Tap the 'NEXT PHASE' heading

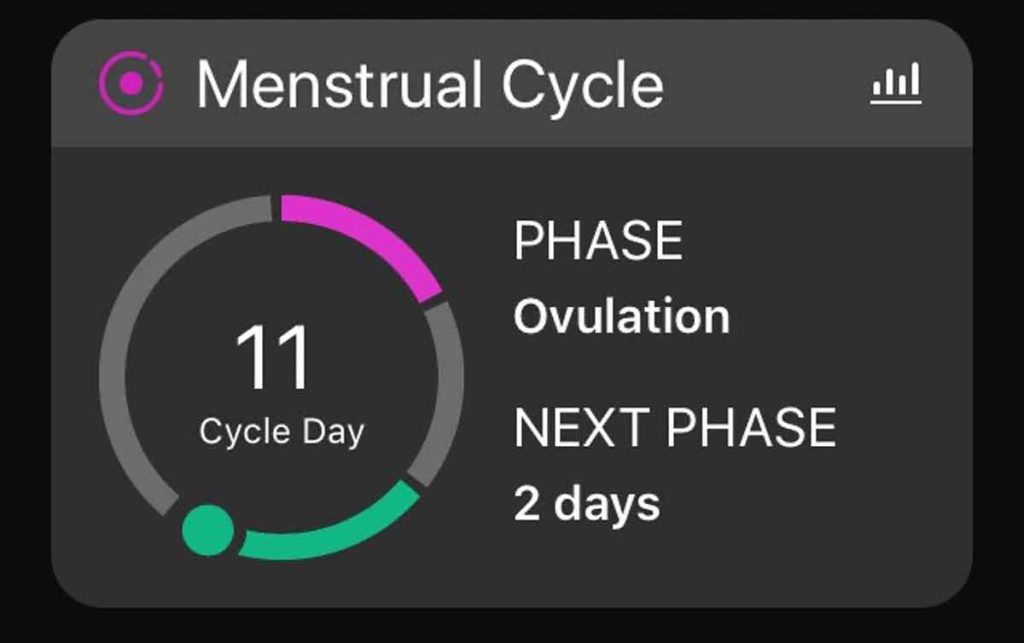click(x=674, y=428)
